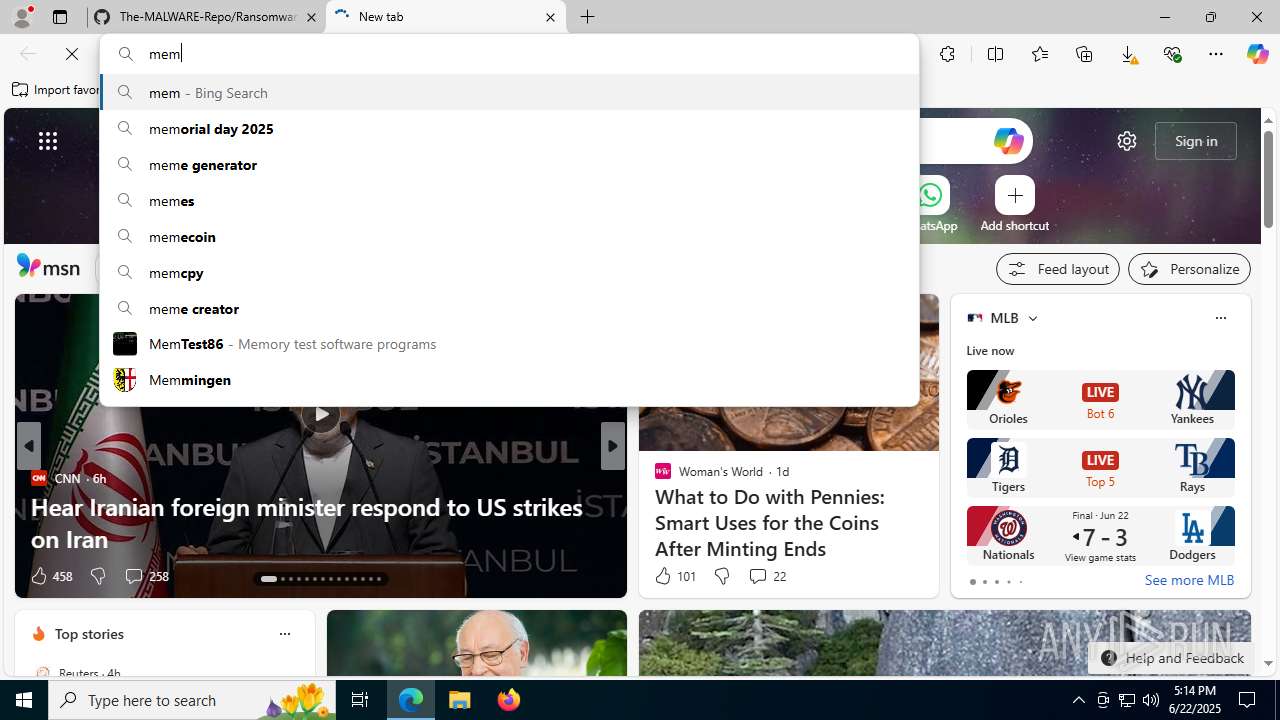Open volume control in system tray
The width and height of the screenshot is (1280, 720).
(1151, 700)
